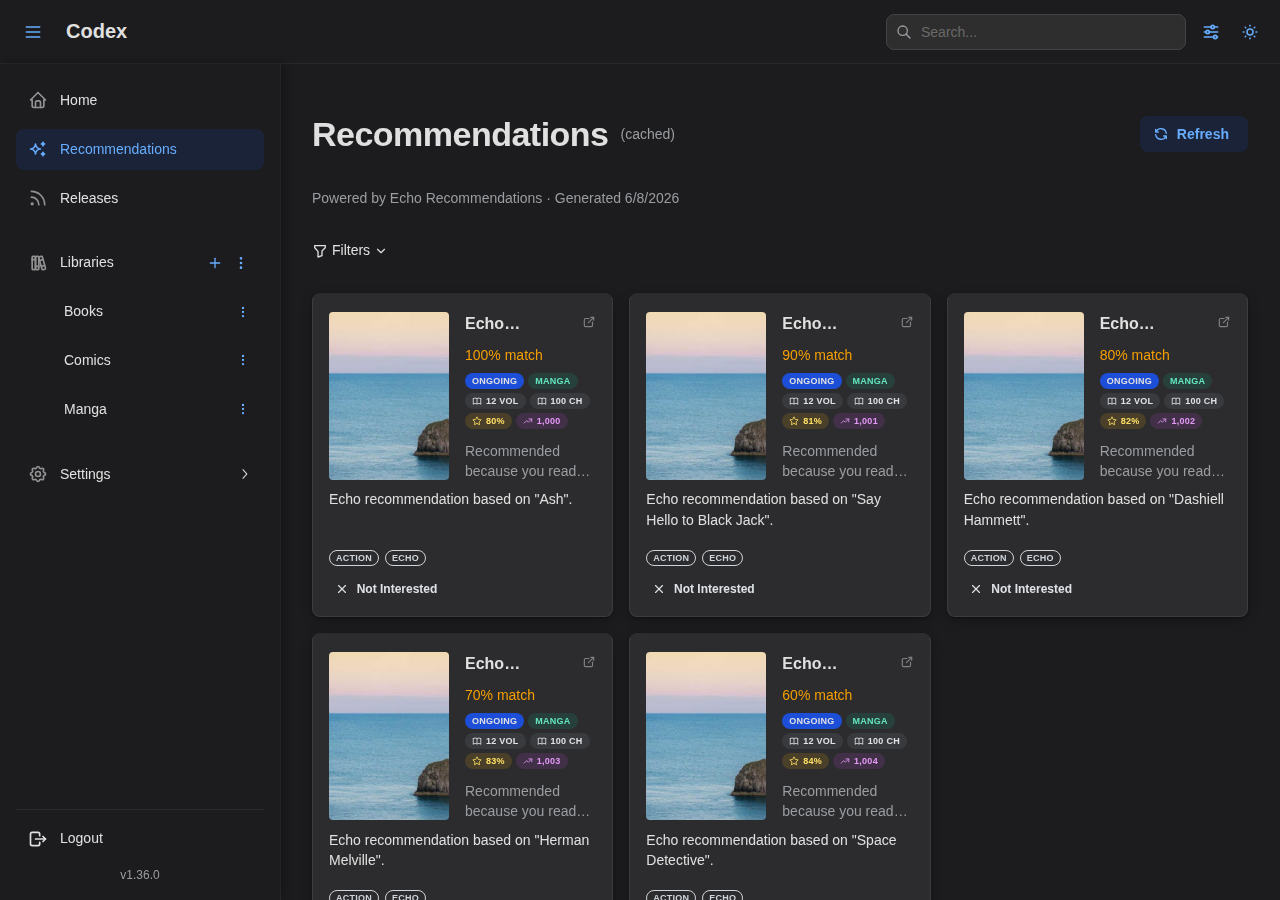
Task: Click ECHO tag on "Say Hello to Black Jack" card
Action: 722,558
